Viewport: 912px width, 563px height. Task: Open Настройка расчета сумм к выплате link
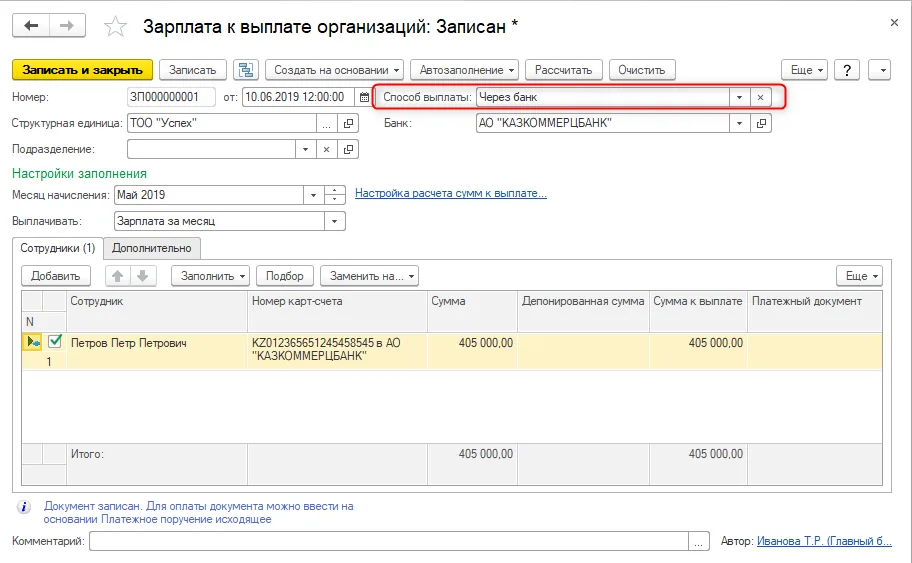(451, 193)
